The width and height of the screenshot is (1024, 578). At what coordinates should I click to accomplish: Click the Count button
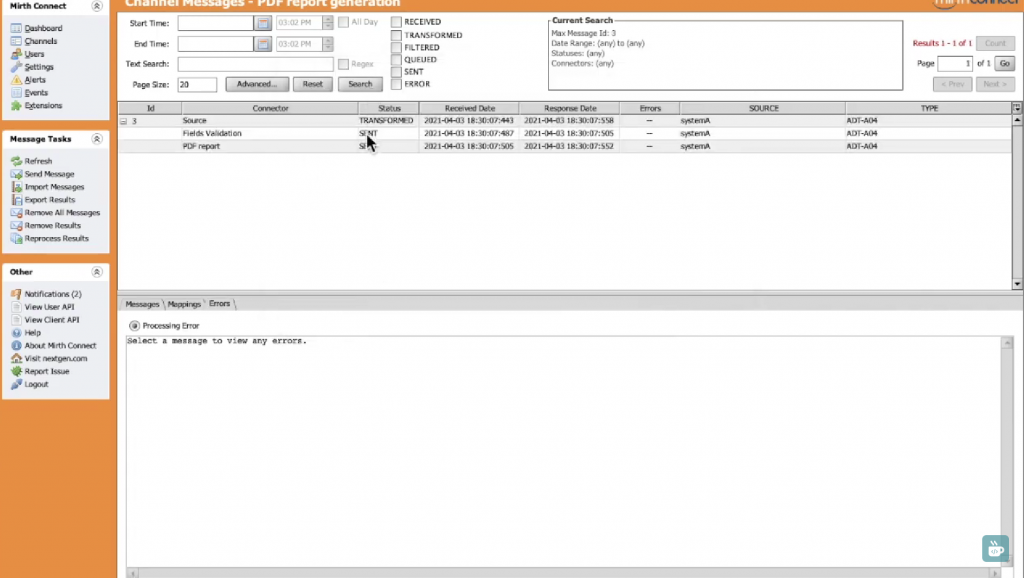point(995,43)
